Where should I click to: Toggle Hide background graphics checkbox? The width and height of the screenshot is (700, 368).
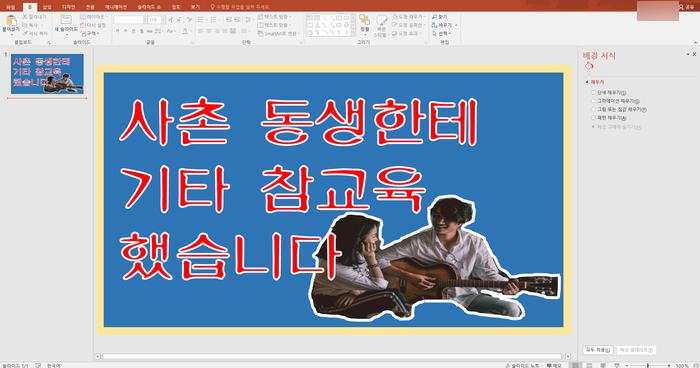point(593,127)
